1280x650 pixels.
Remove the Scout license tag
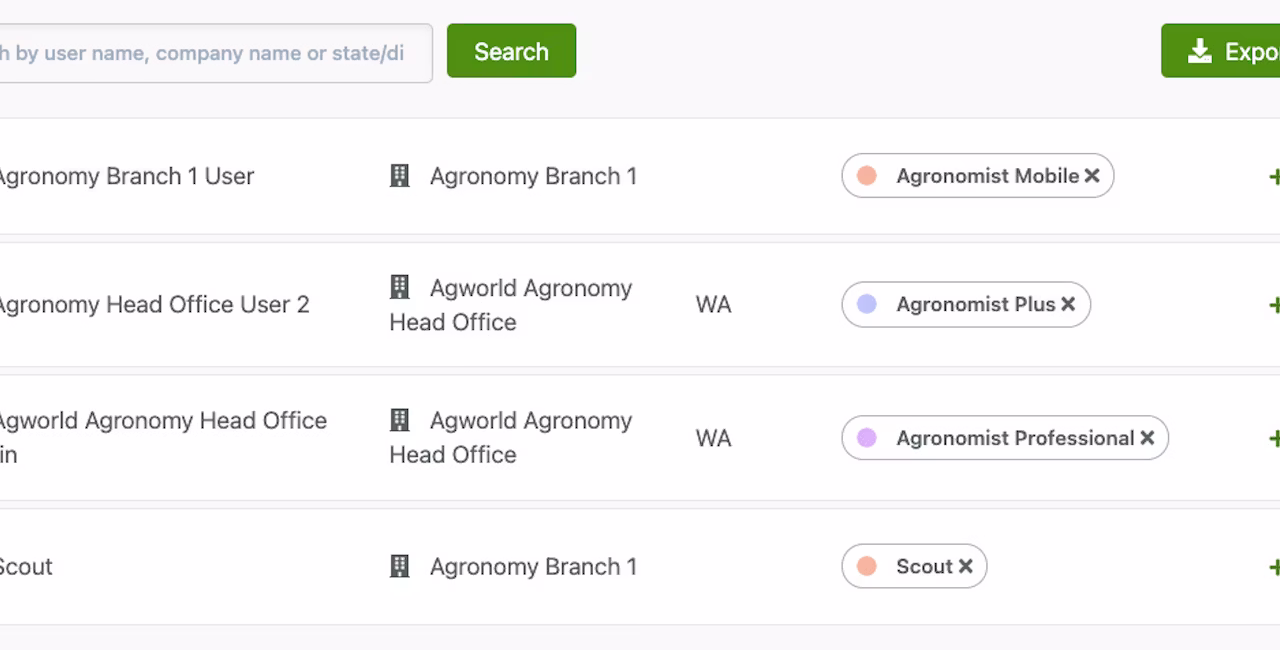coord(965,566)
